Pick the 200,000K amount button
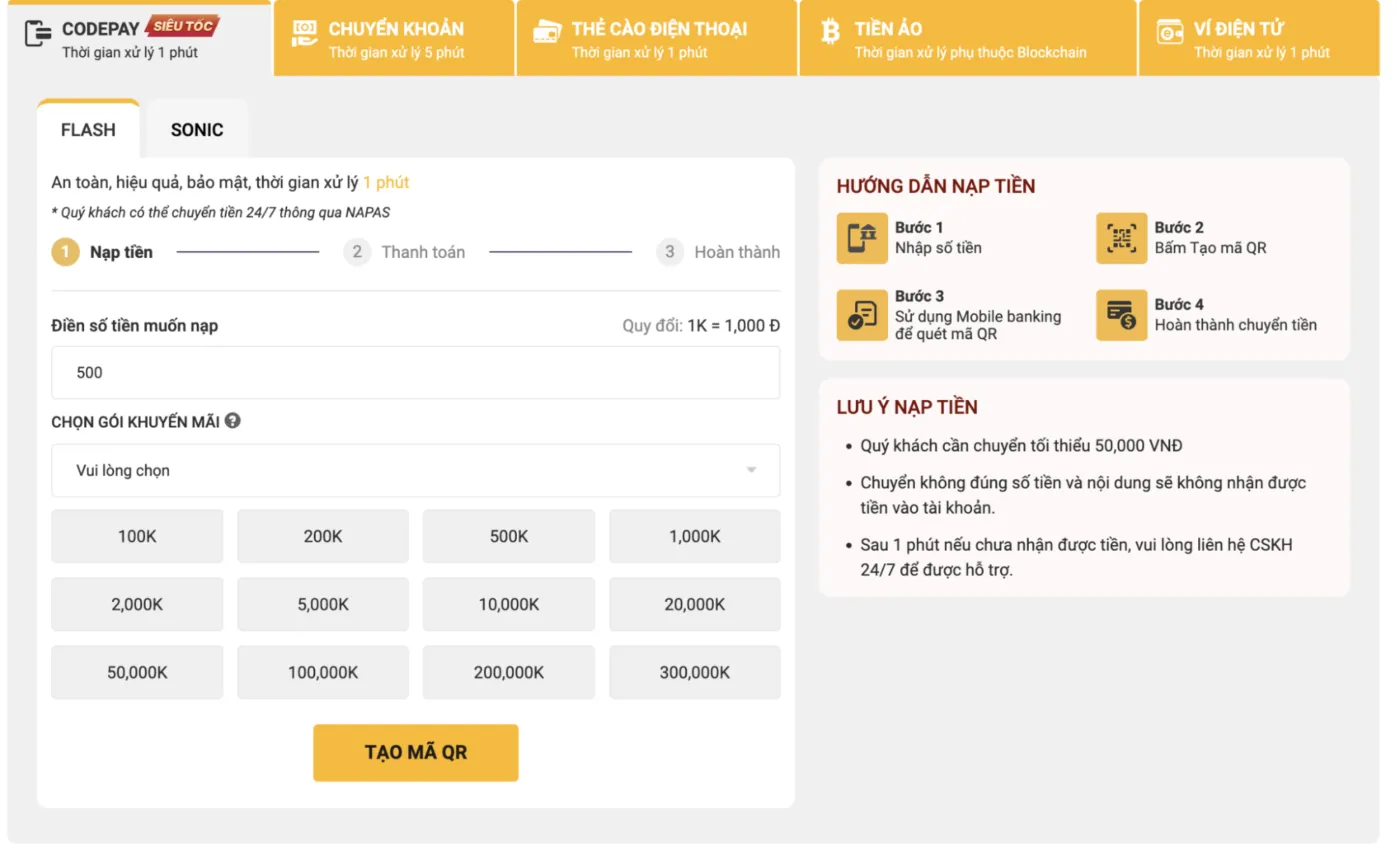The image size is (1400, 857). coord(509,672)
